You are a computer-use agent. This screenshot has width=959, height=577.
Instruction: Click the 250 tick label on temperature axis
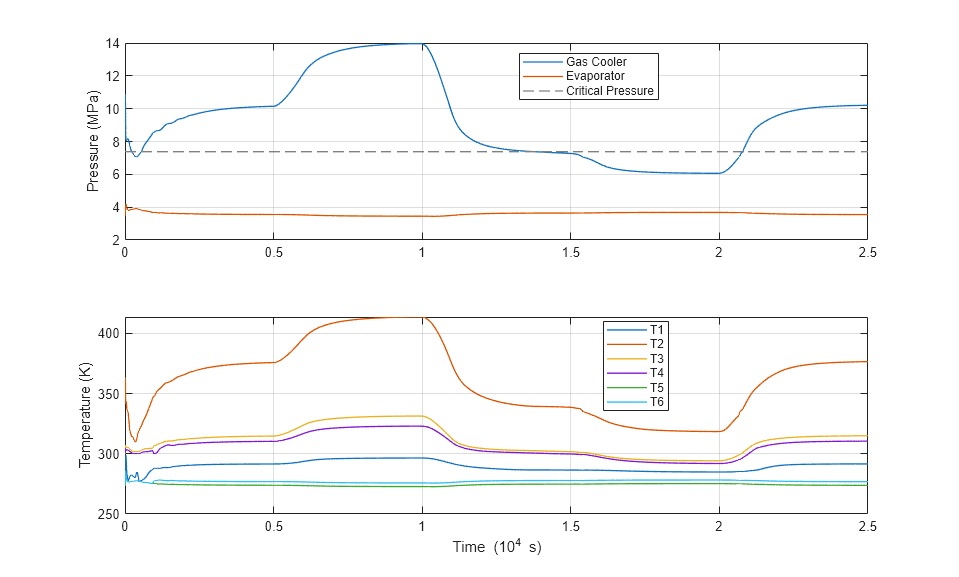click(109, 514)
